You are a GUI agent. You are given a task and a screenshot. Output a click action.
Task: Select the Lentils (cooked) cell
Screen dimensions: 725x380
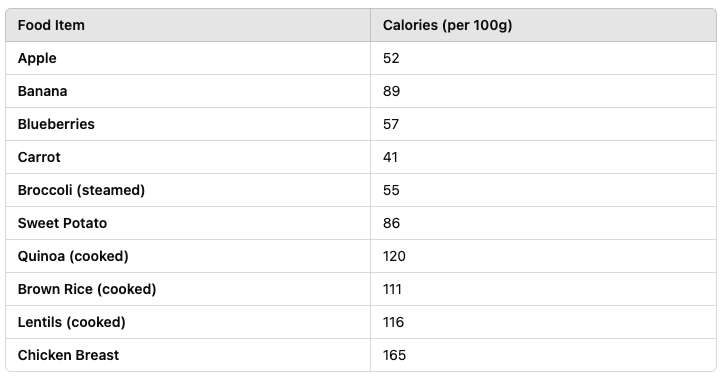188,322
